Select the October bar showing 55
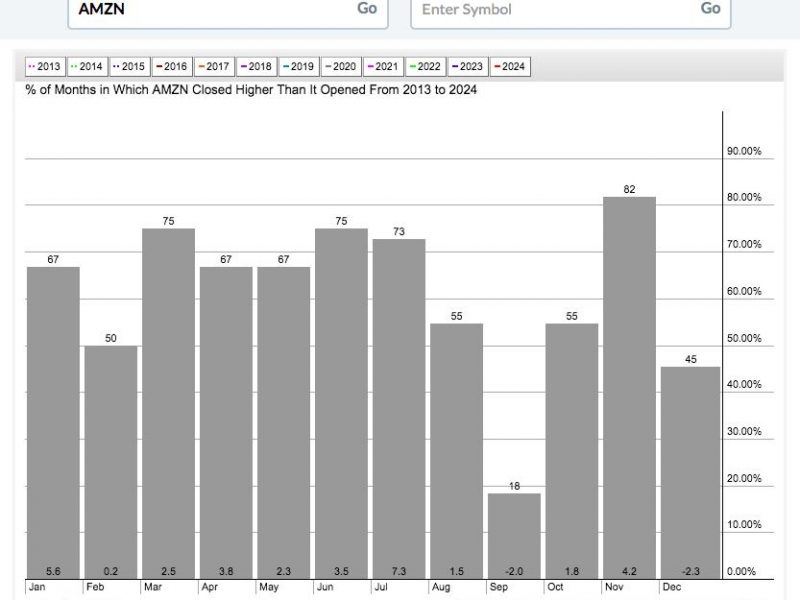800x600 pixels. (x=572, y=451)
